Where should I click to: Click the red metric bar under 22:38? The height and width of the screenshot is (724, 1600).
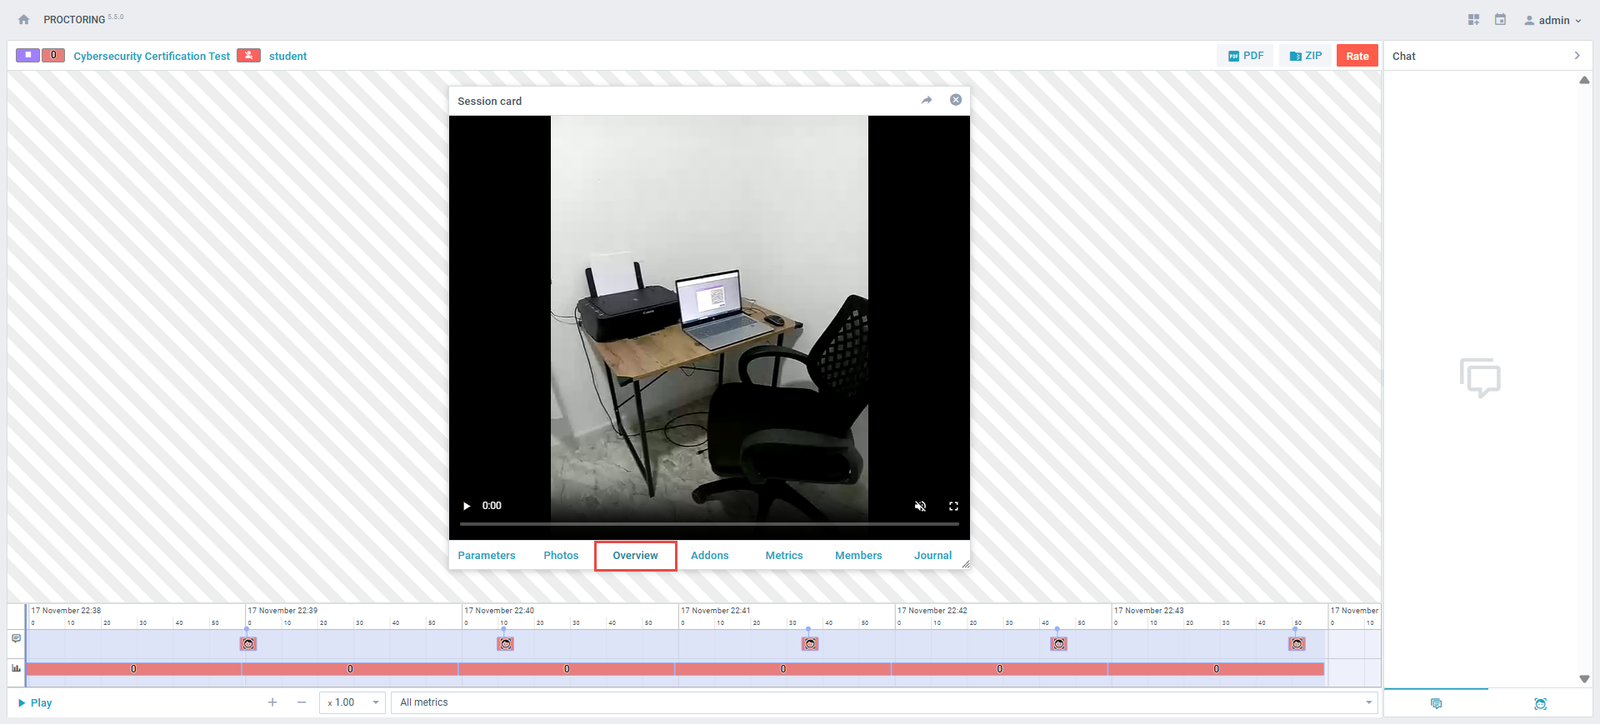tap(134, 669)
